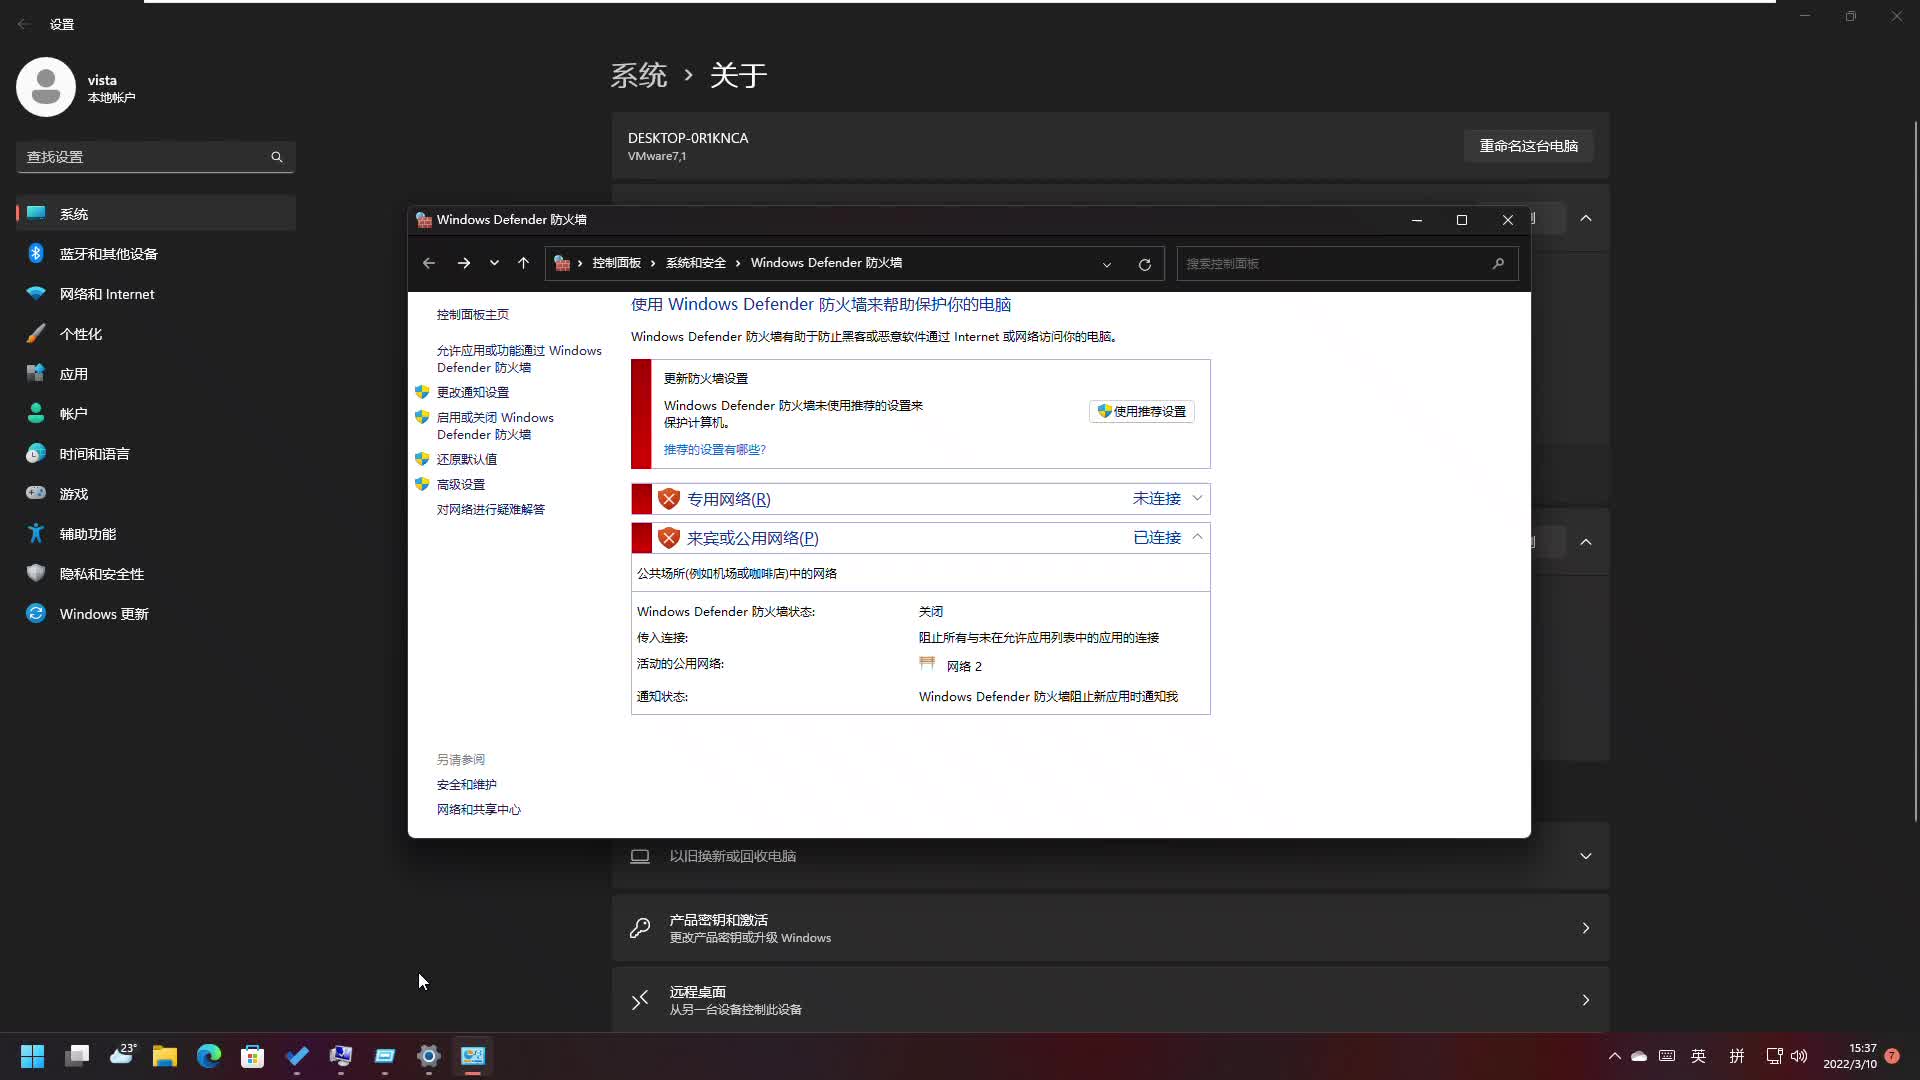Open Settings gear on the taskbar
Viewport: 1920px width, 1080px height.
[429, 1056]
